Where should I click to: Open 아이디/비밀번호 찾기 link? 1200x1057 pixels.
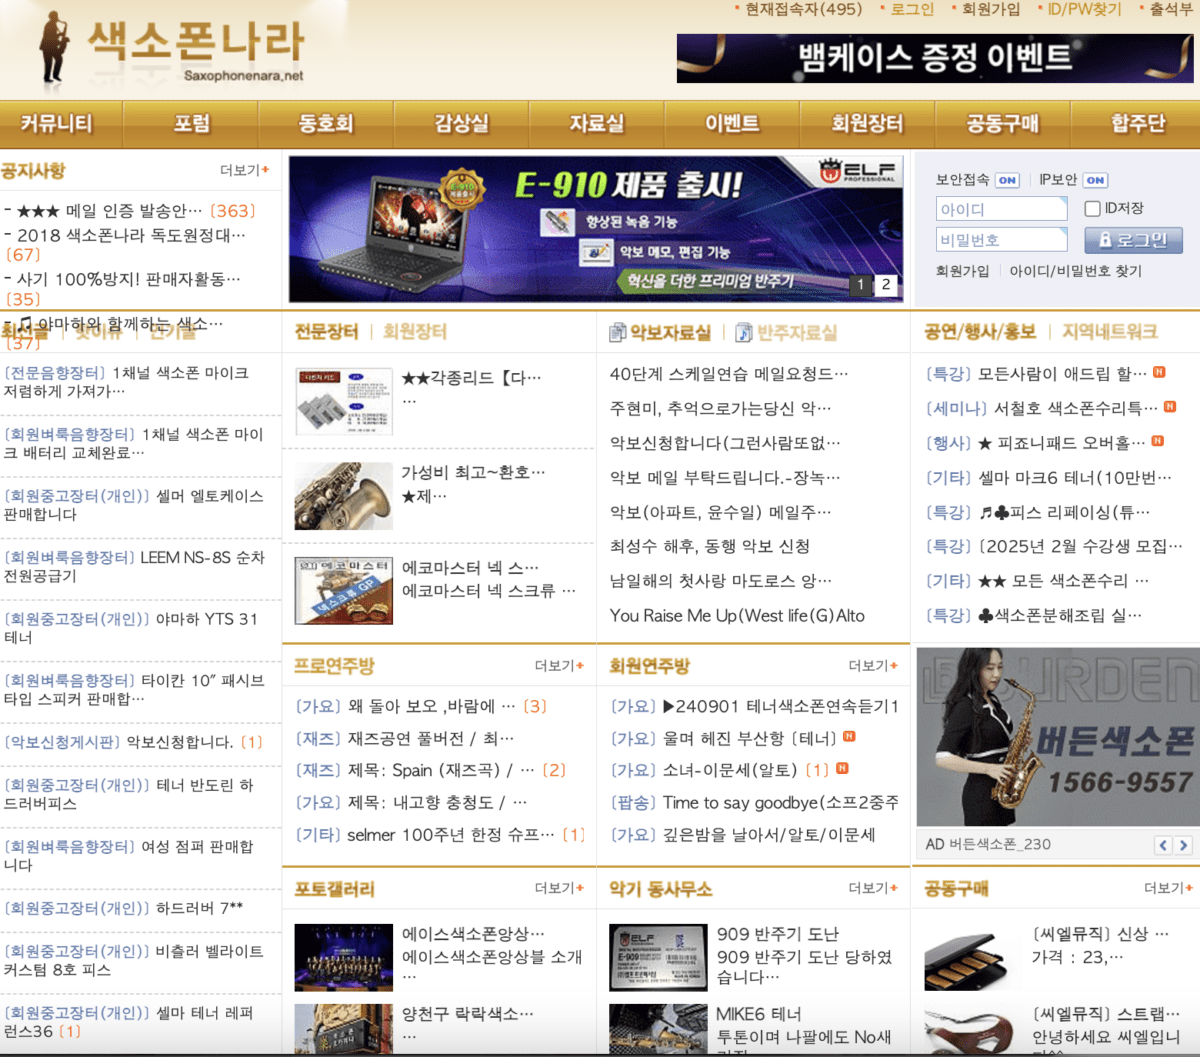coord(1075,271)
